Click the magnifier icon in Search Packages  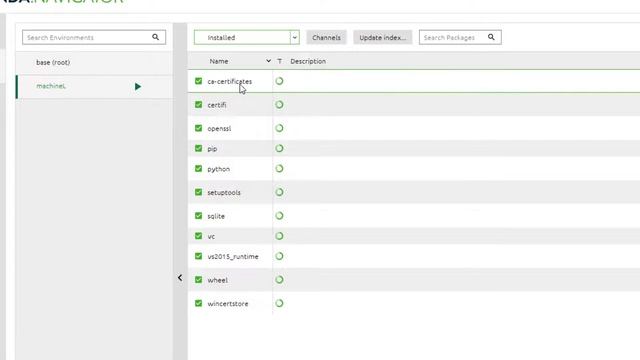tap(491, 37)
